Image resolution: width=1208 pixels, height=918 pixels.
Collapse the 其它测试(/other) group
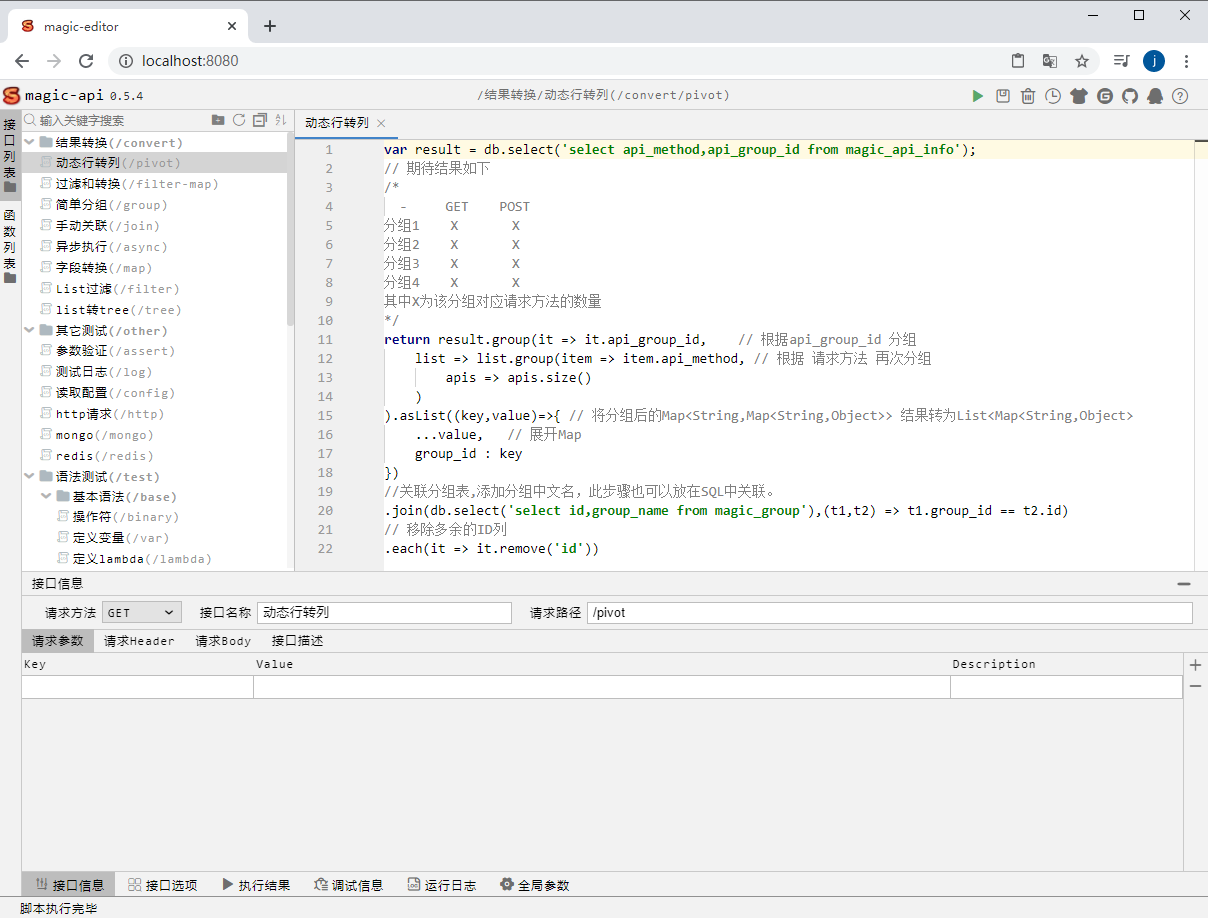coord(30,330)
